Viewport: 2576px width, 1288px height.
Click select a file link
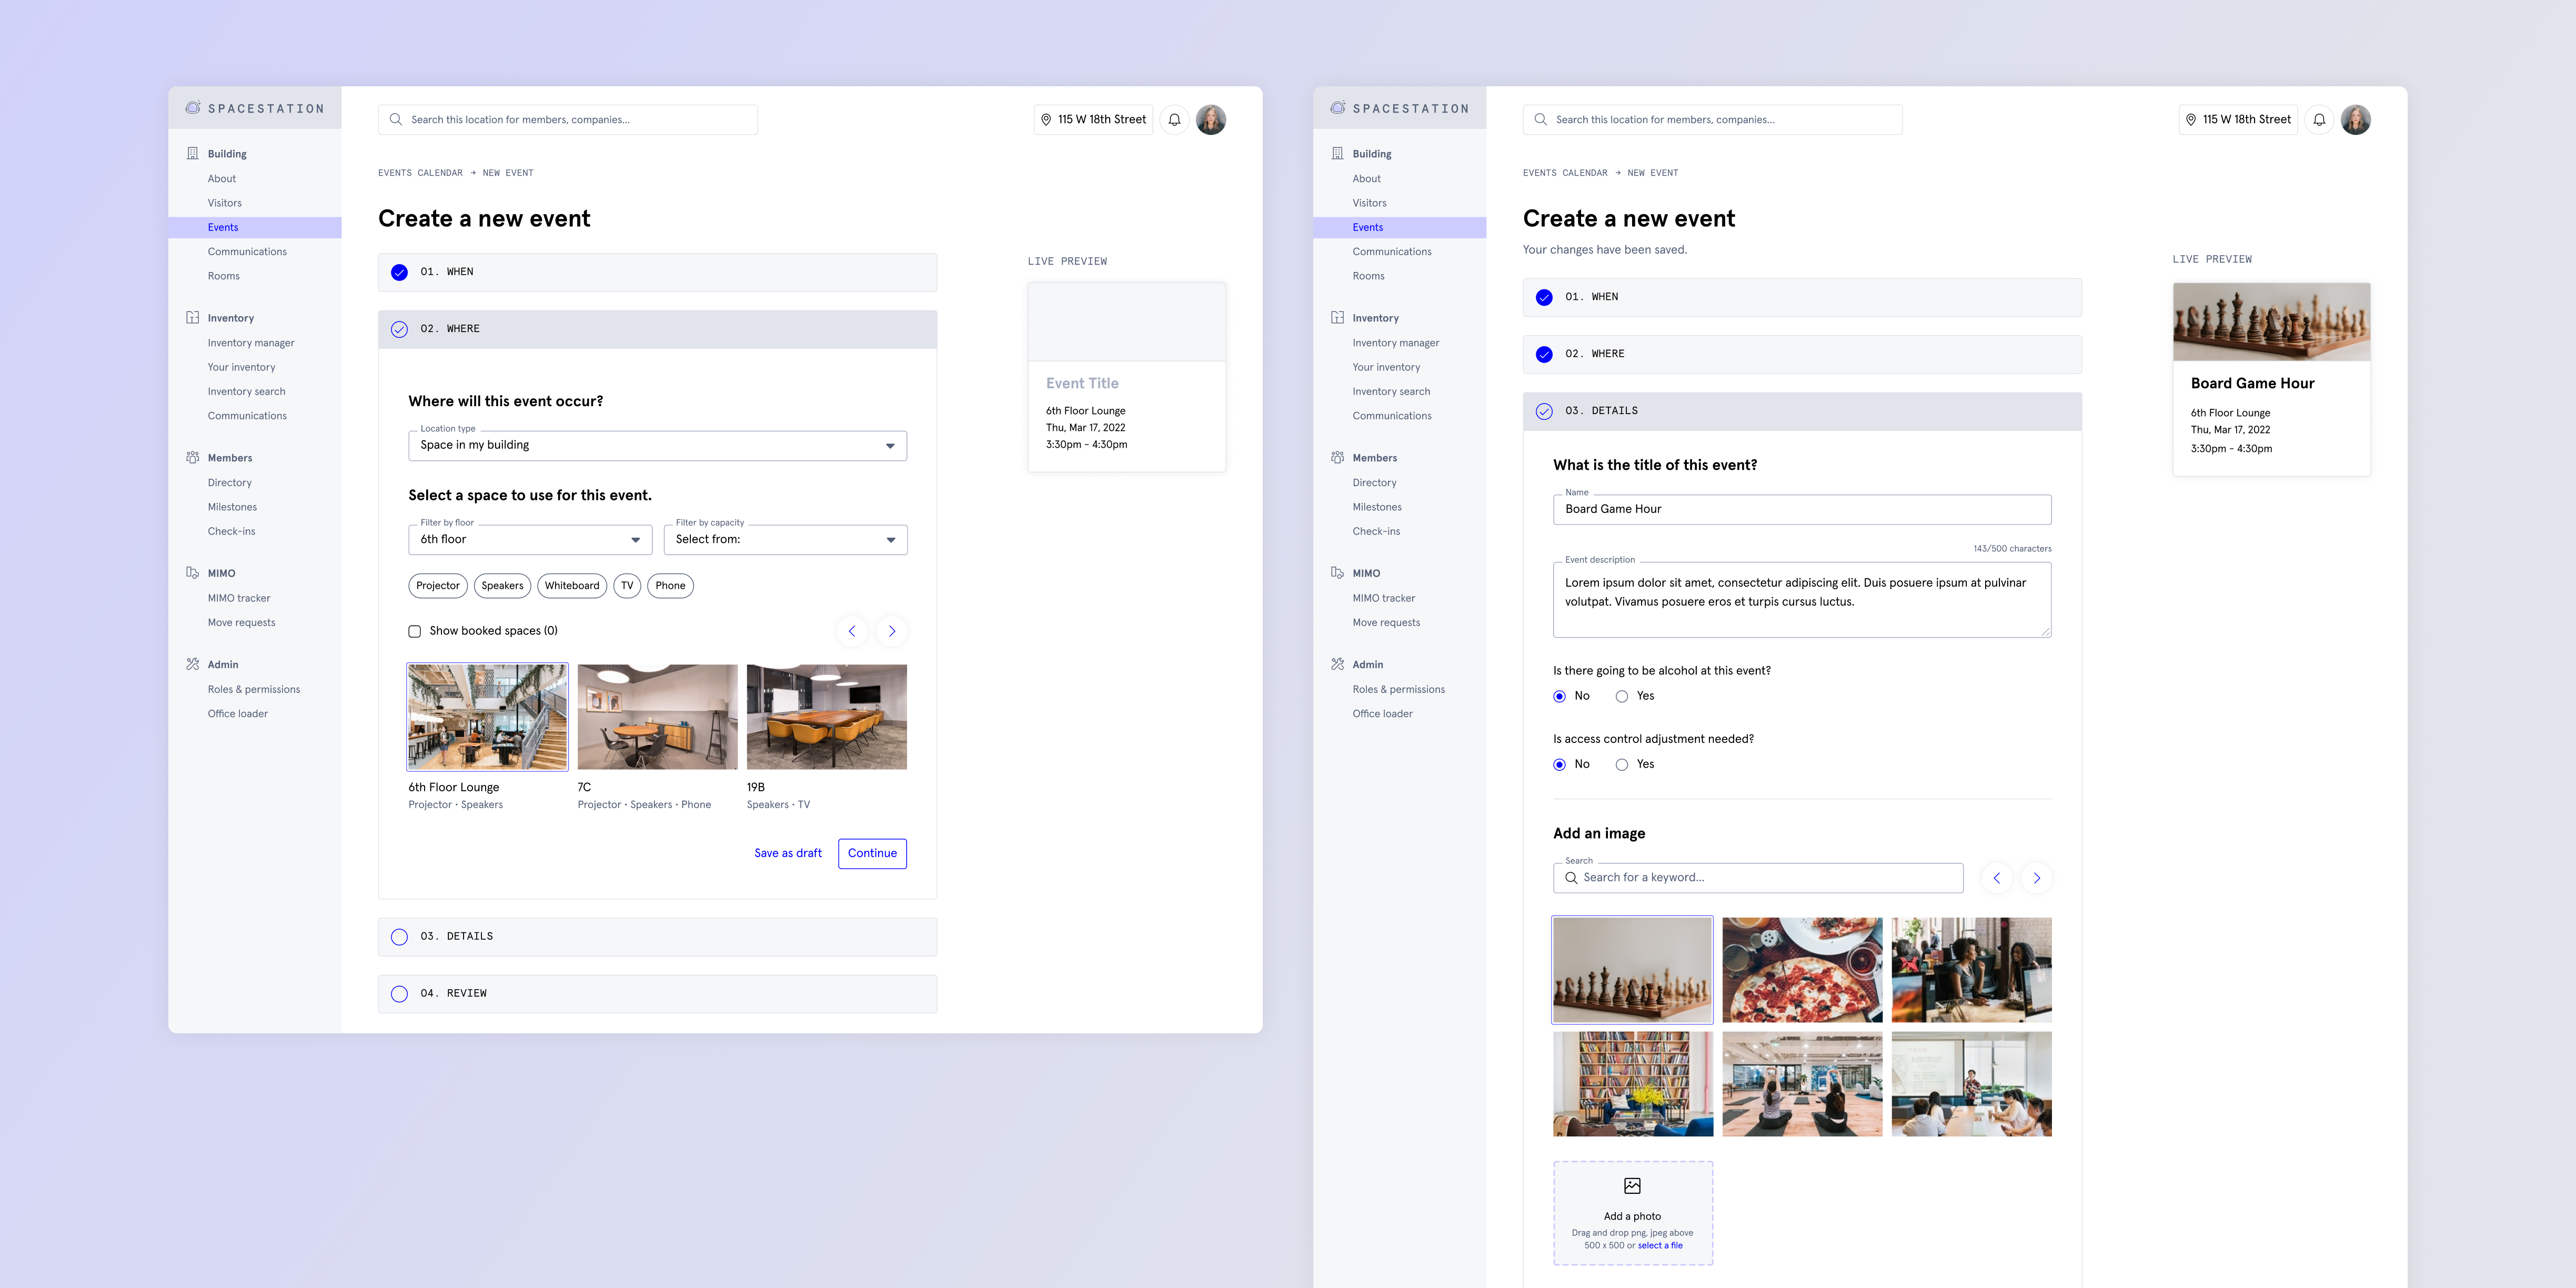click(1660, 1245)
